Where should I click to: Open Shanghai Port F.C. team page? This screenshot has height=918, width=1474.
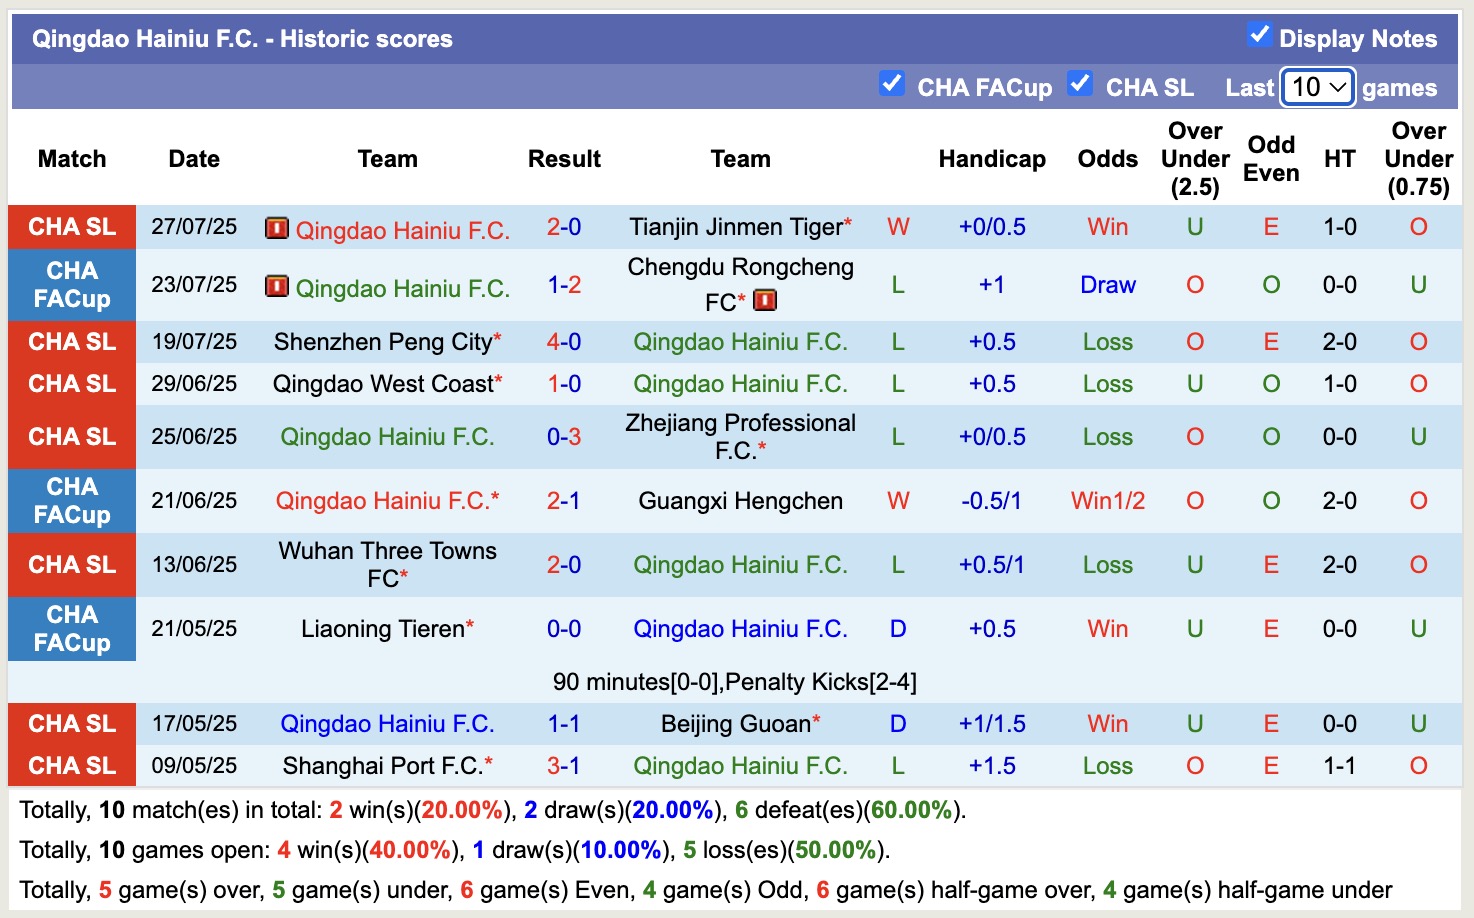tap(386, 765)
